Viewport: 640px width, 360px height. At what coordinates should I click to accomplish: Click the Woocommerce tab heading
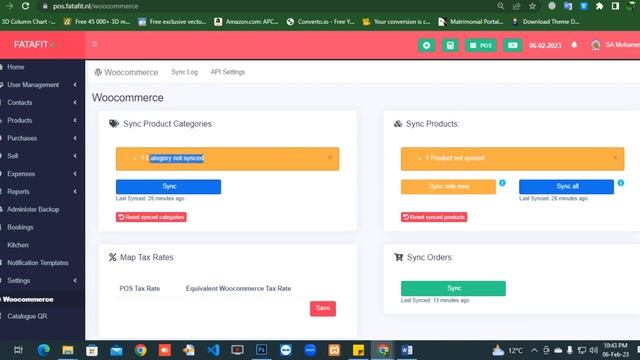click(126, 72)
